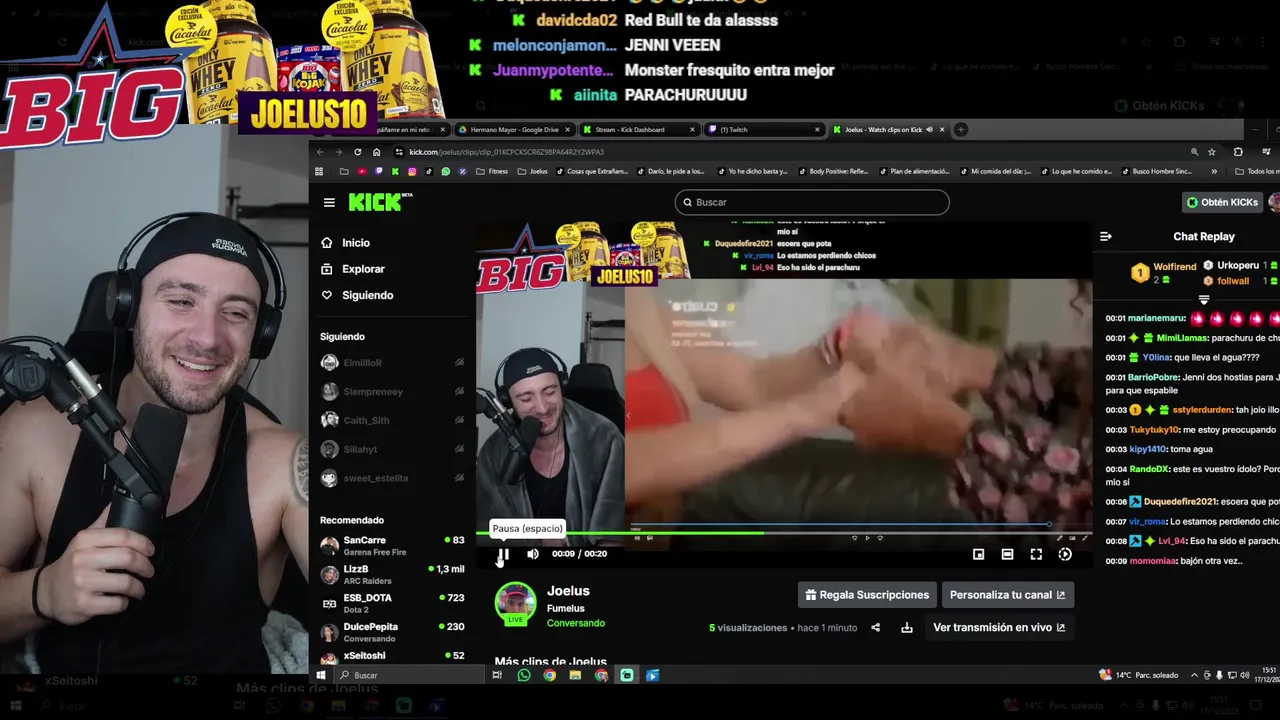Open followed channel Siempreneey
Image resolution: width=1280 pixels, height=720 pixels.
392,392
